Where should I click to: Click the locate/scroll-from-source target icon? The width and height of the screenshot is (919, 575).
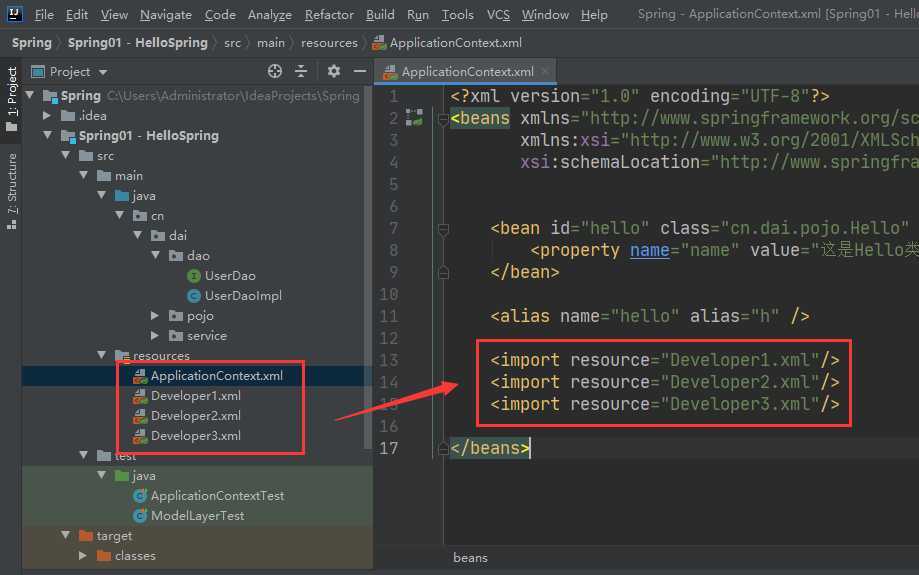coord(274,72)
